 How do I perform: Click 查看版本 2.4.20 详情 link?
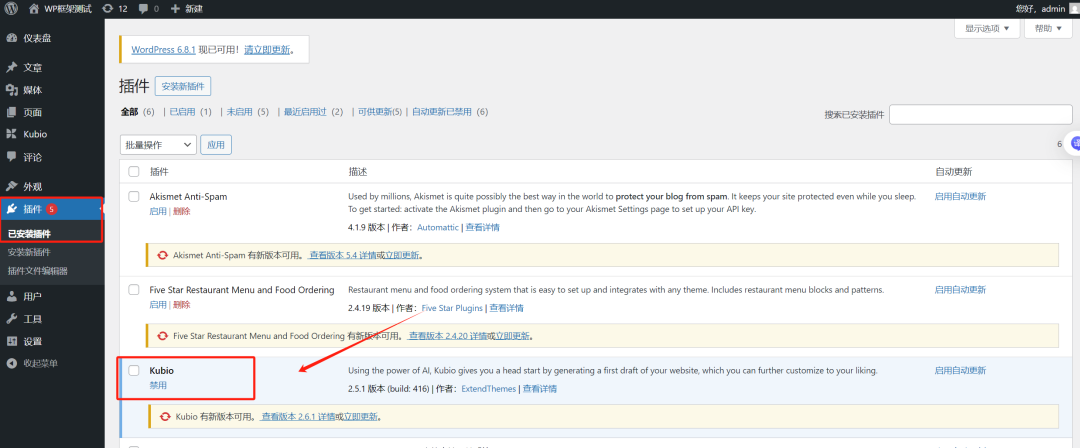[x=448, y=336]
